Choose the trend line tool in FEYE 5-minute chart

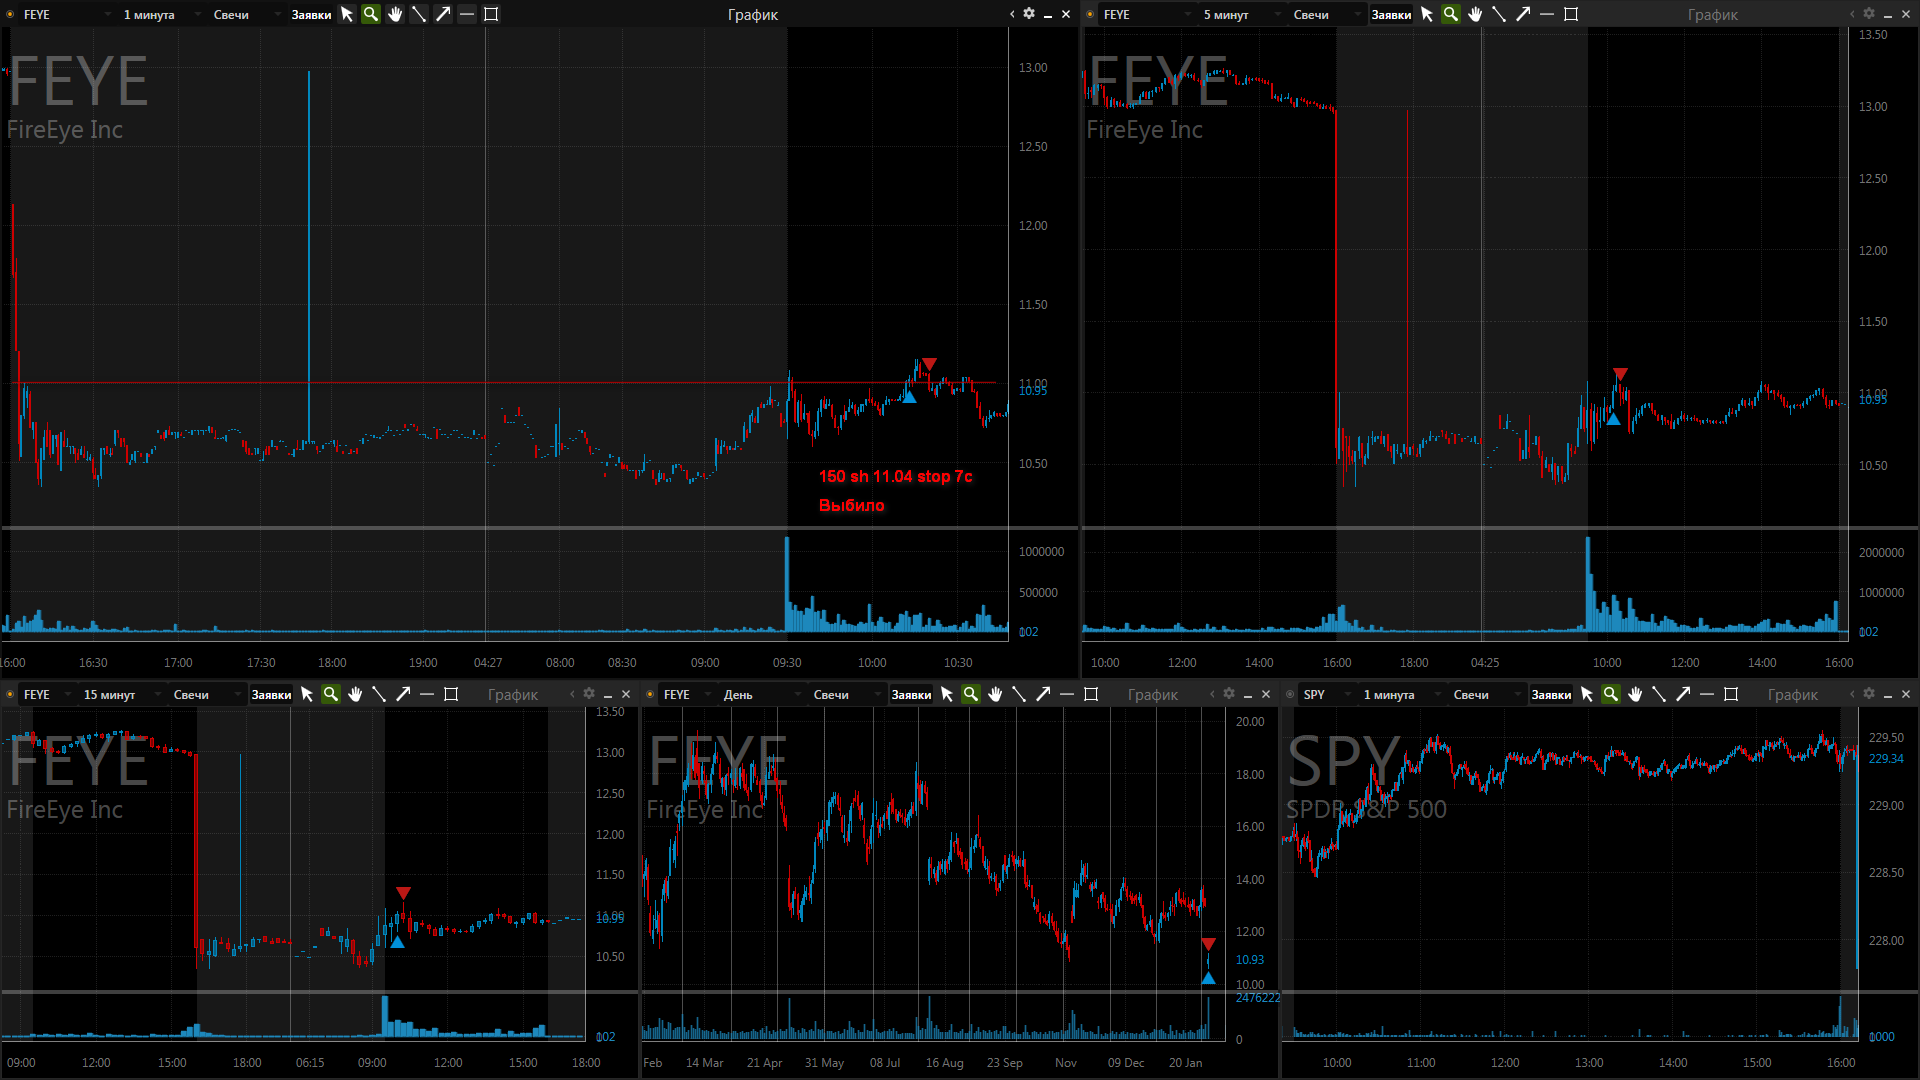click(1499, 14)
